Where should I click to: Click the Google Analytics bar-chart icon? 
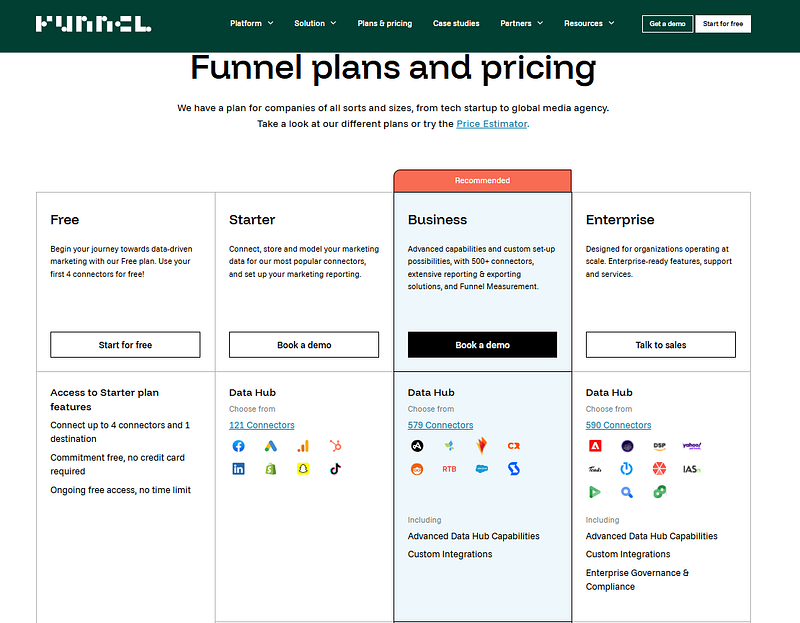pyautogui.click(x=303, y=446)
